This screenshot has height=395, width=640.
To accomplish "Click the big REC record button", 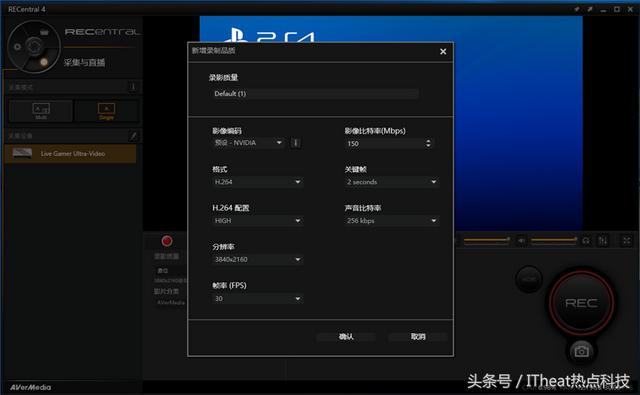I will tap(581, 303).
